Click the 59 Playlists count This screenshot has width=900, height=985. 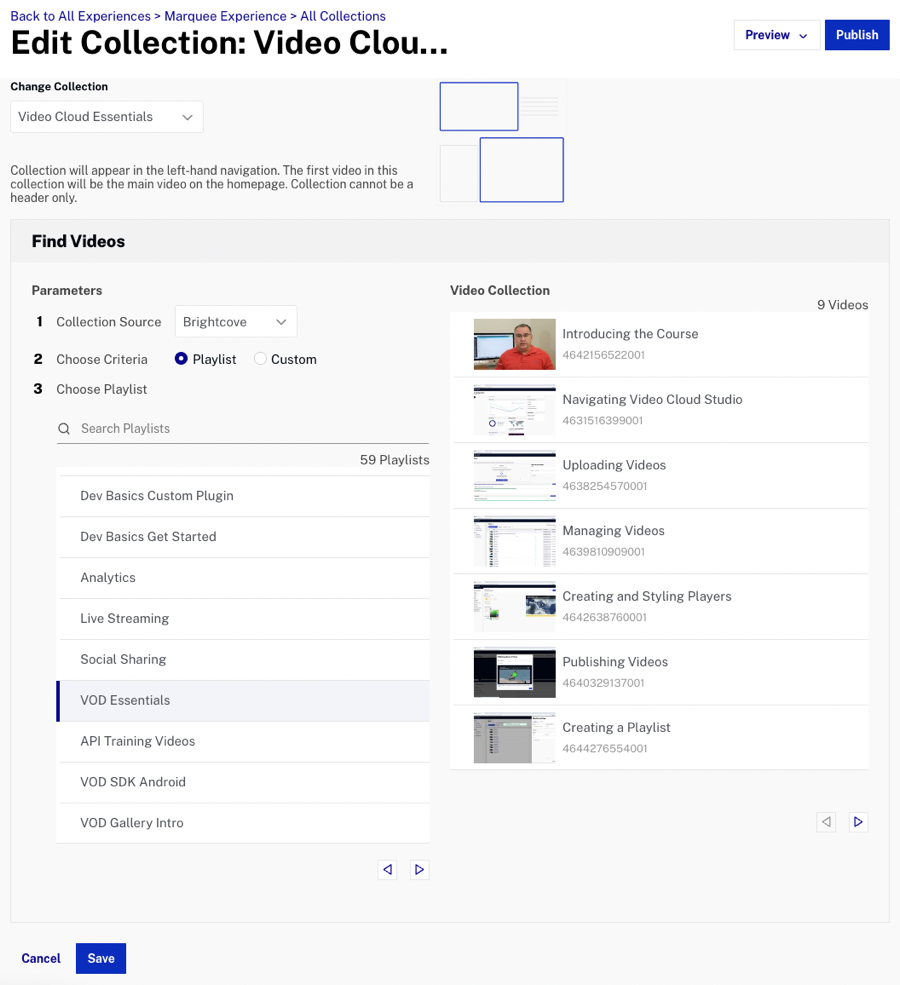(x=394, y=460)
